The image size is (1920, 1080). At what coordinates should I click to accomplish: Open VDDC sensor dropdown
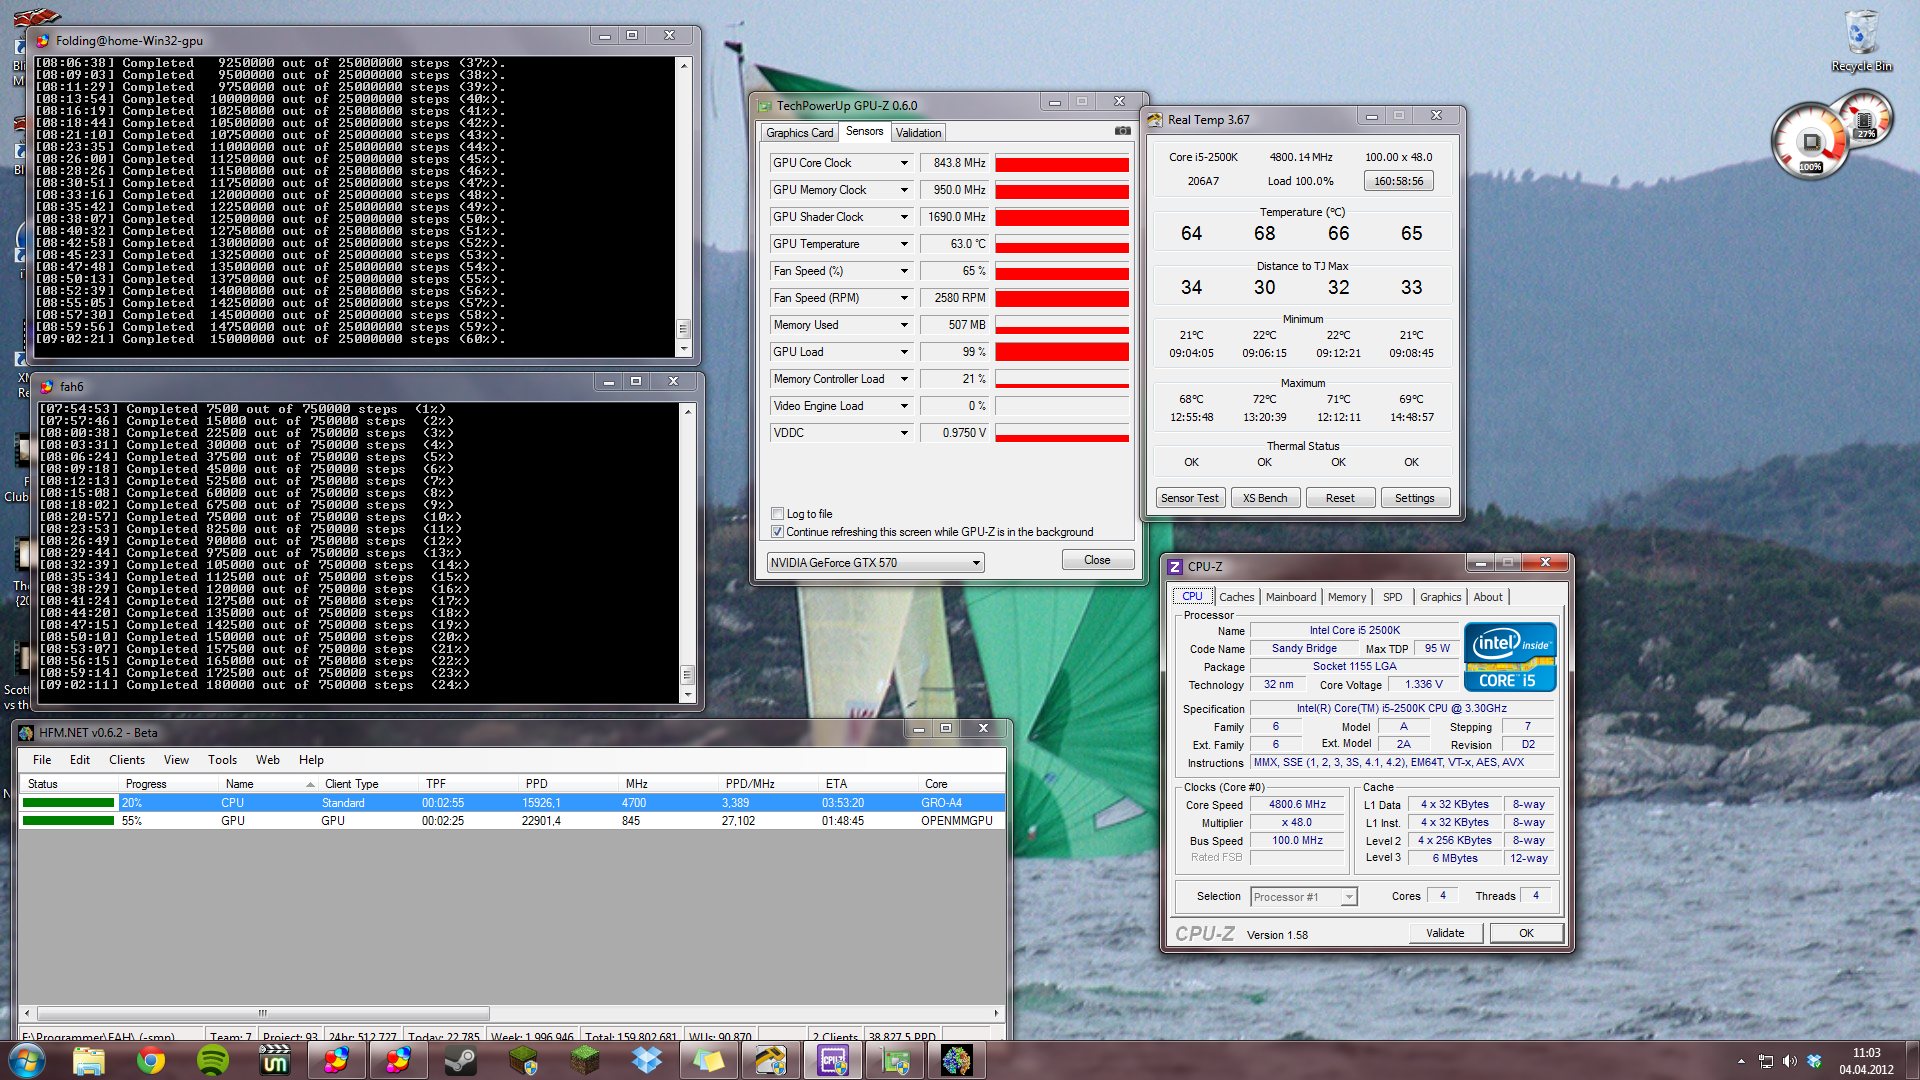(x=904, y=433)
